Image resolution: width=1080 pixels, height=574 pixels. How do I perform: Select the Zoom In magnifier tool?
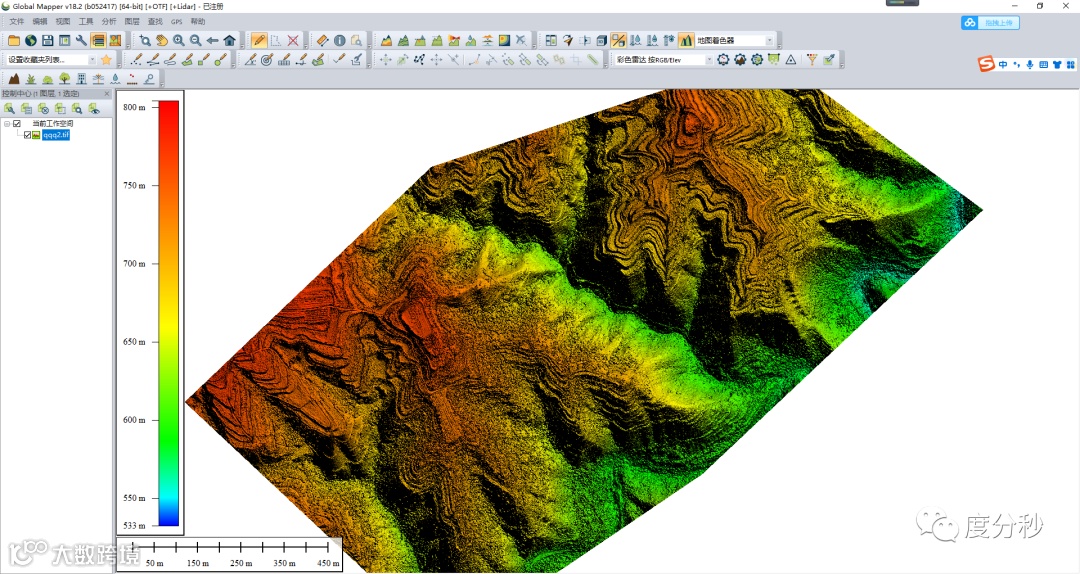178,41
